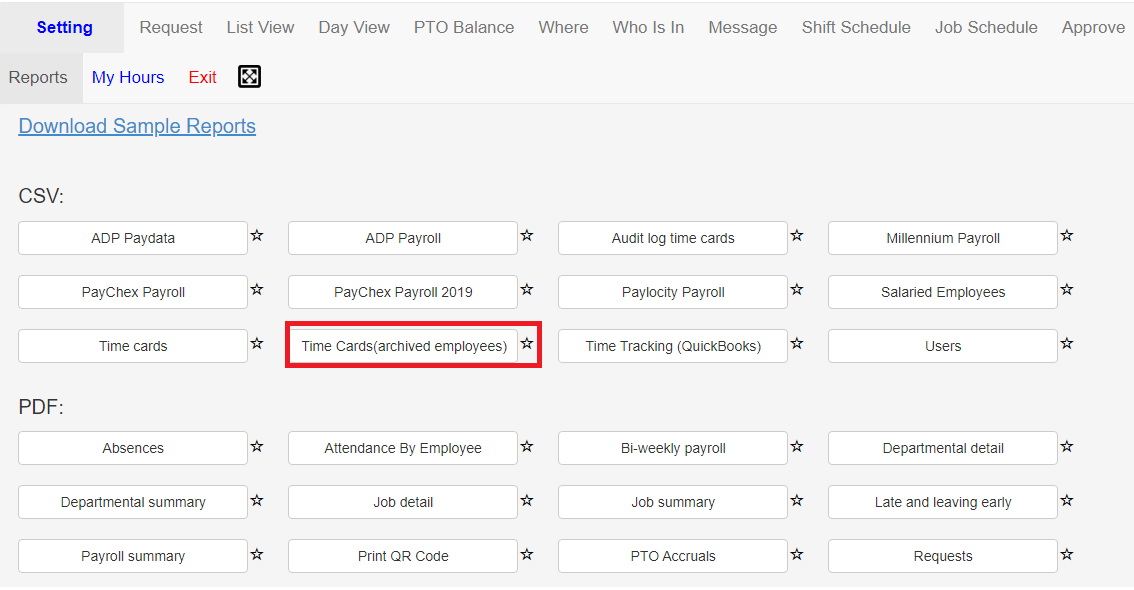Click star next to Absences report

click(x=257, y=447)
